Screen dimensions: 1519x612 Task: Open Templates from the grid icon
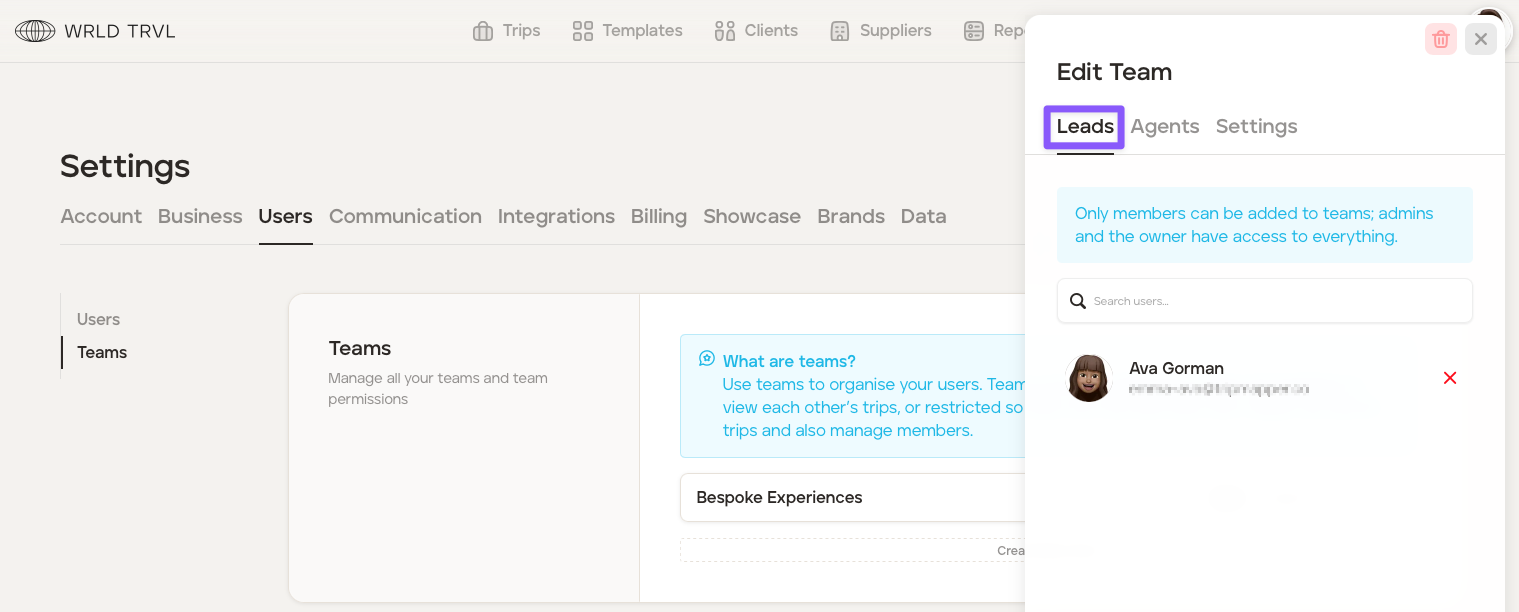coord(583,31)
